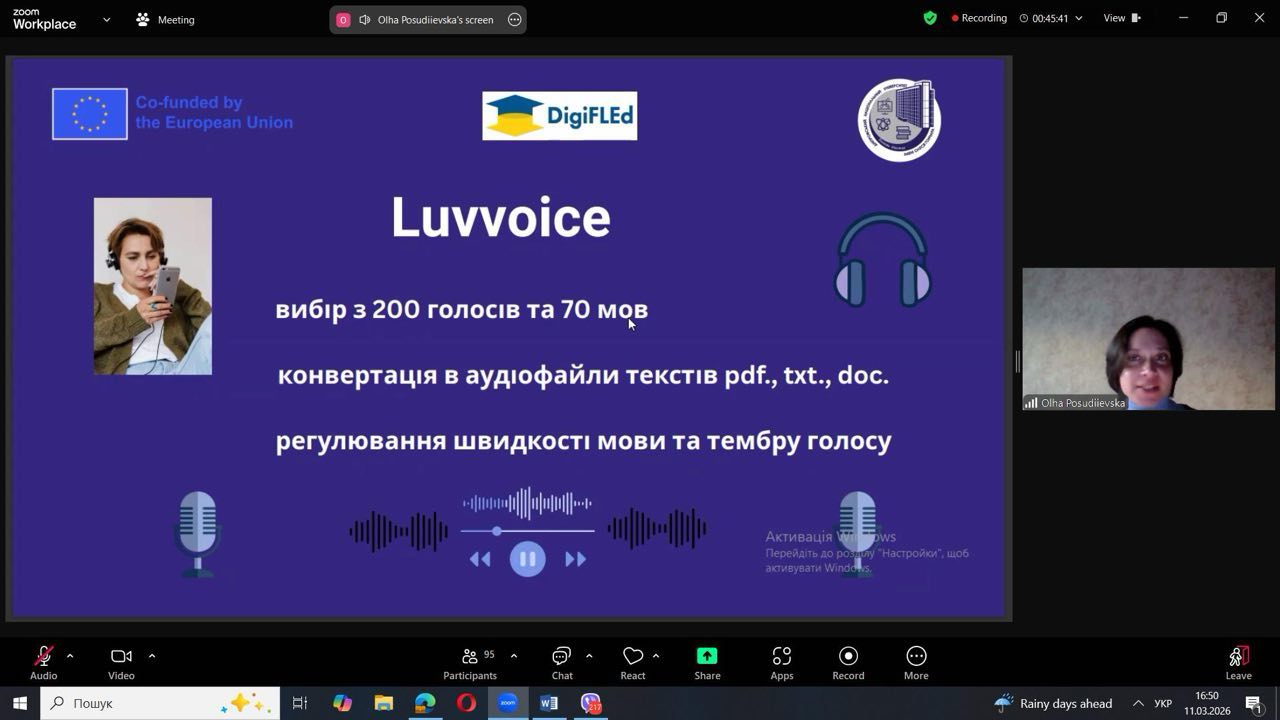Expand the Participants options chevron
The image size is (1280, 720).
[x=514, y=656]
